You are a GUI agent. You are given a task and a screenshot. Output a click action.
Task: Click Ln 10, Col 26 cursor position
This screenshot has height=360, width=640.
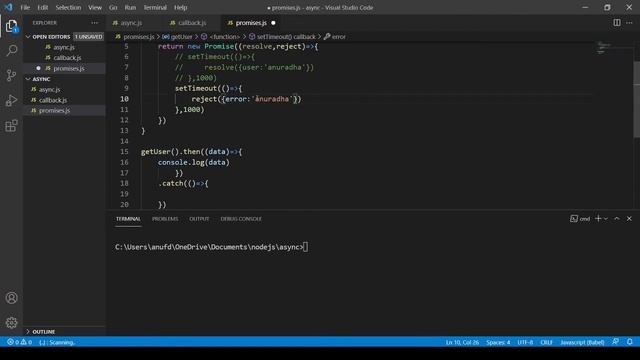click(x=462, y=342)
